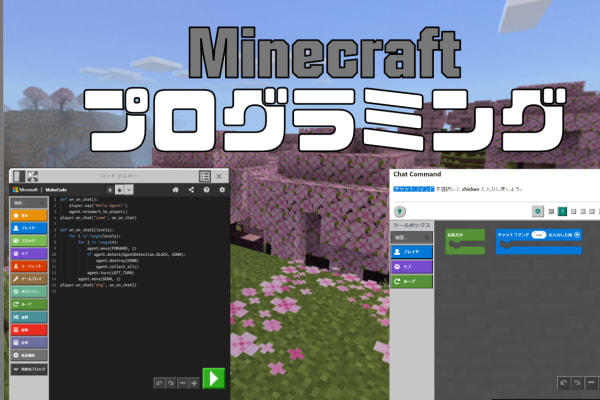
Task: Click the search box under the tutorial toolbox
Action: [412, 238]
